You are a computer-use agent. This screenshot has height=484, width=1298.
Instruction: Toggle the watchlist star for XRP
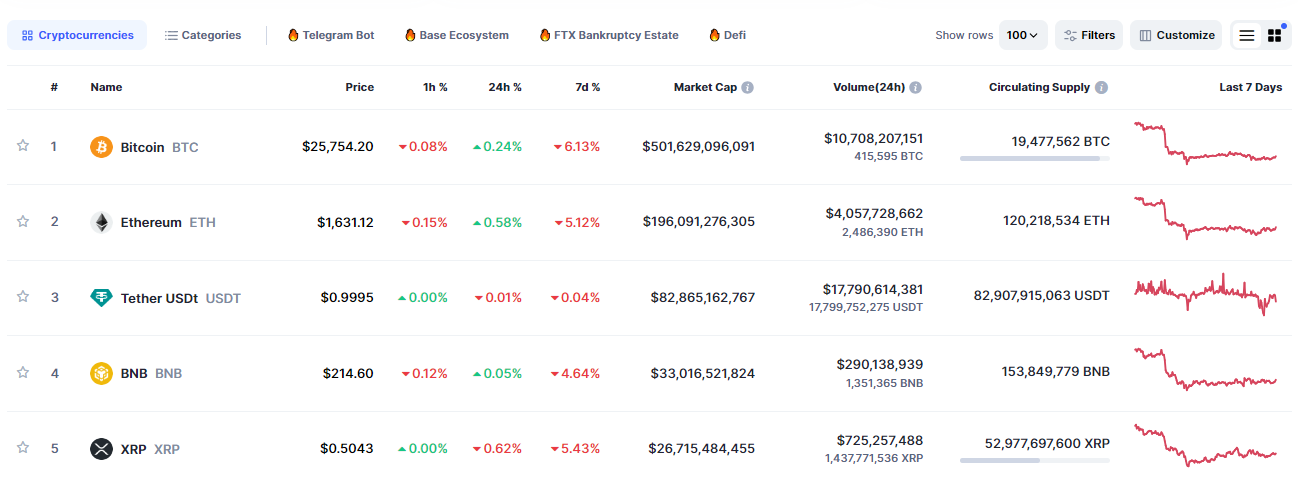pyautogui.click(x=23, y=448)
